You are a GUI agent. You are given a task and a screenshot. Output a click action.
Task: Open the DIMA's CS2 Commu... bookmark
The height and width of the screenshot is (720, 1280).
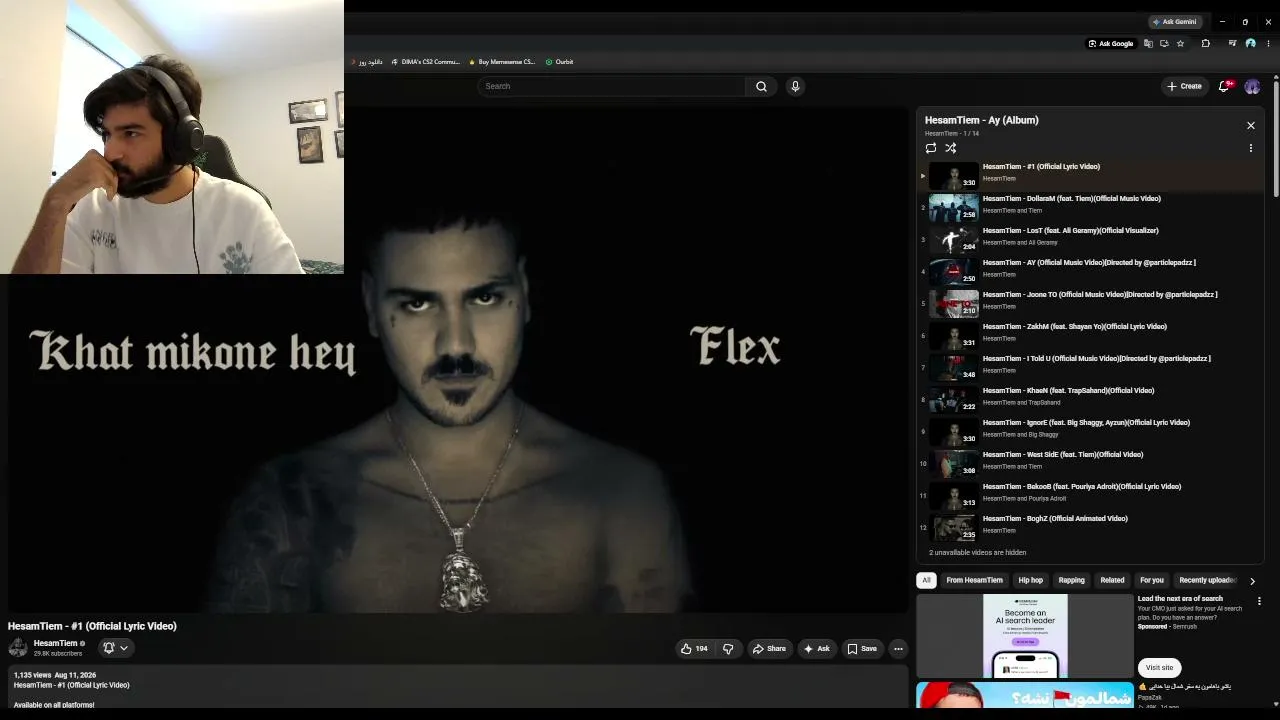(426, 62)
